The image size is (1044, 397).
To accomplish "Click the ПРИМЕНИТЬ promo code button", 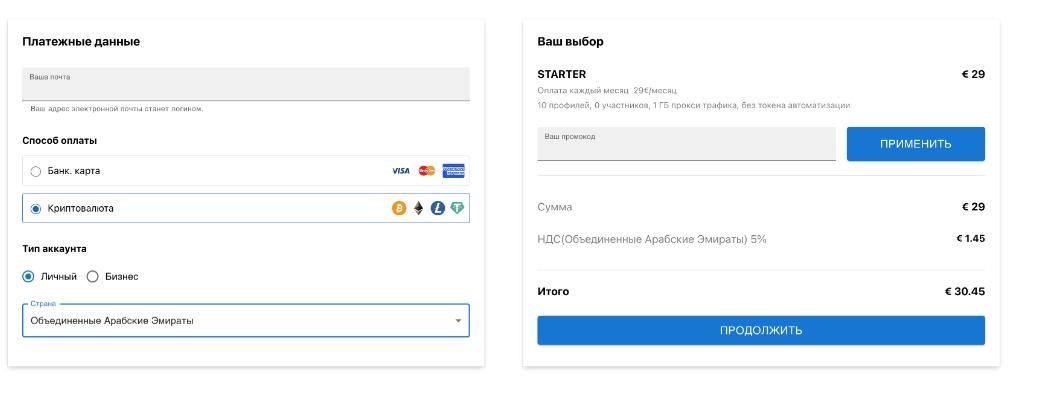I will pyautogui.click(x=915, y=144).
